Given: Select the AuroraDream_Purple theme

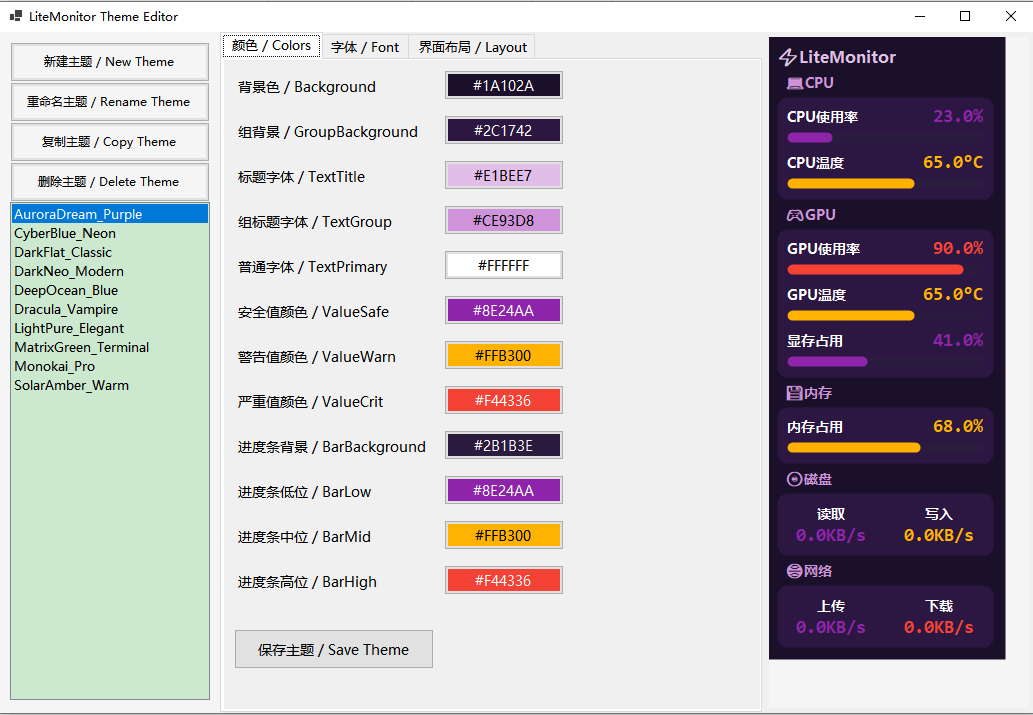Looking at the screenshot, I should point(110,214).
